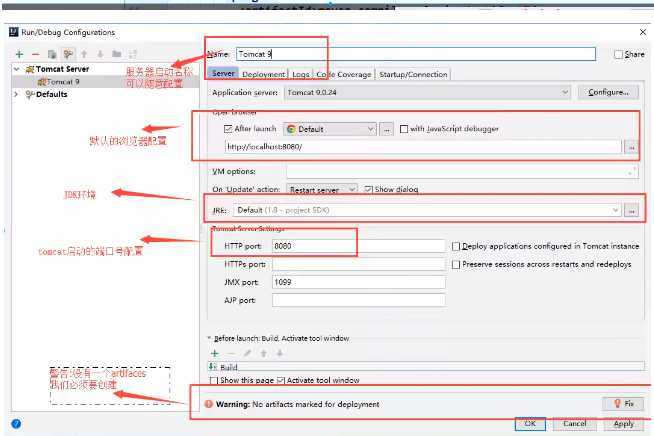654x436 pixels.
Task: Create new folder in configurations toolbar
Action: tap(117, 54)
